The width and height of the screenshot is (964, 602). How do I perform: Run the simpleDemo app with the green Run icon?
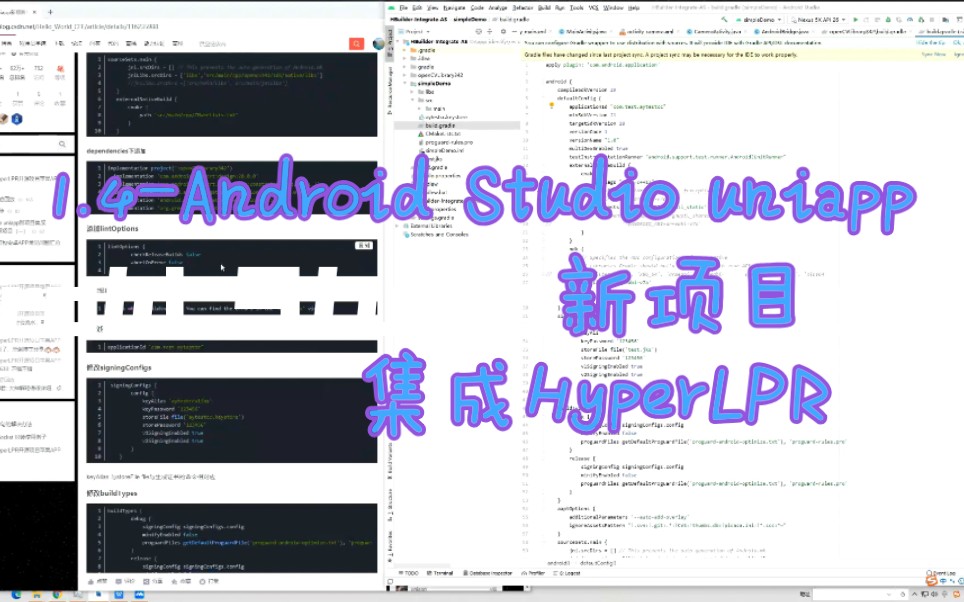click(x=856, y=19)
